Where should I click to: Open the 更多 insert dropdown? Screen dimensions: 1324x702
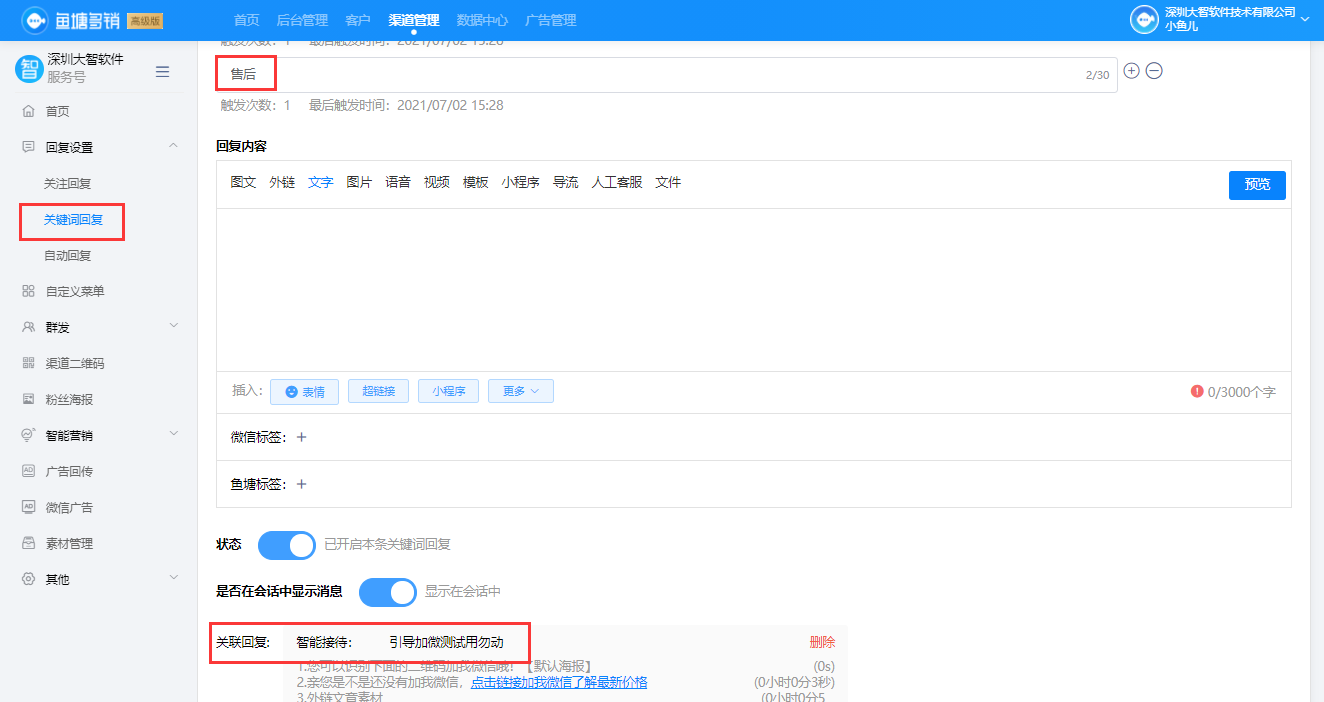pyautogui.click(x=521, y=391)
